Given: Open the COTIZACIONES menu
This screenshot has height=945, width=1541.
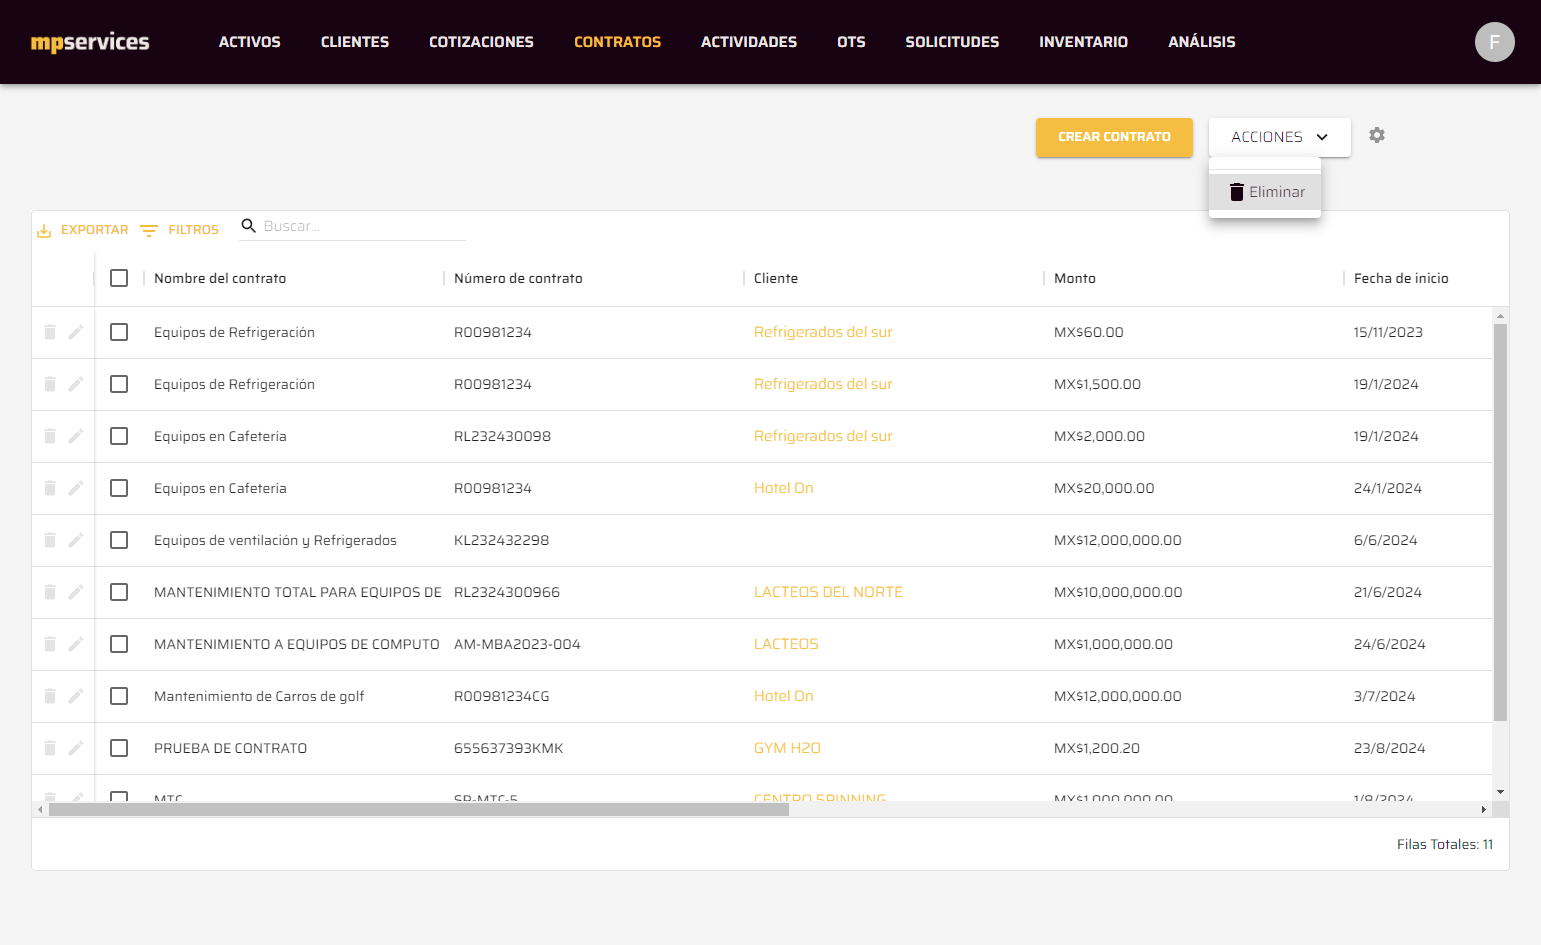Looking at the screenshot, I should [481, 42].
